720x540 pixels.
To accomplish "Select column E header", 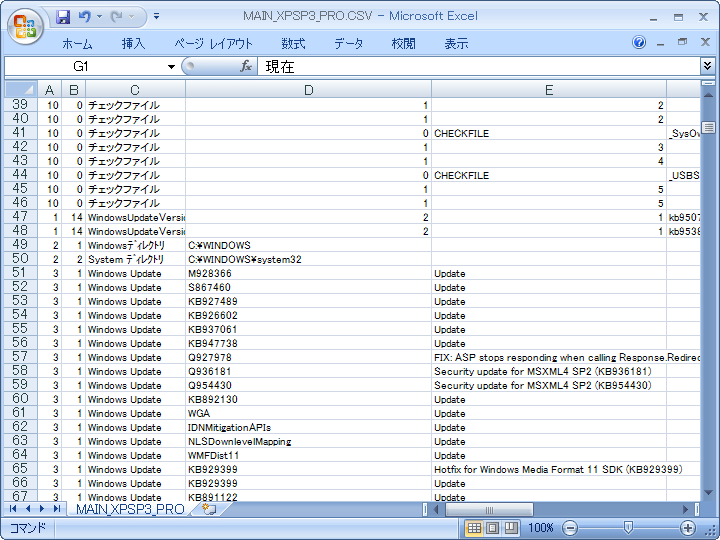I will point(549,90).
